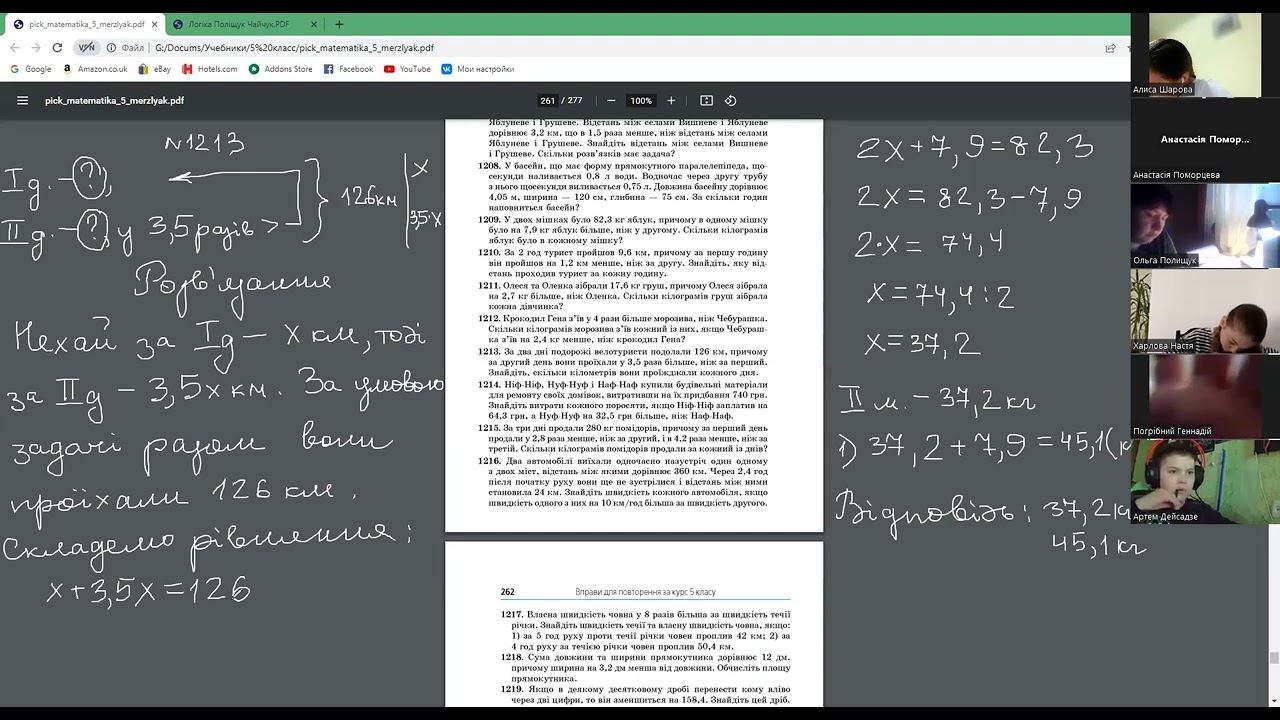Share this page via address bar icon

pyautogui.click(x=1110, y=47)
